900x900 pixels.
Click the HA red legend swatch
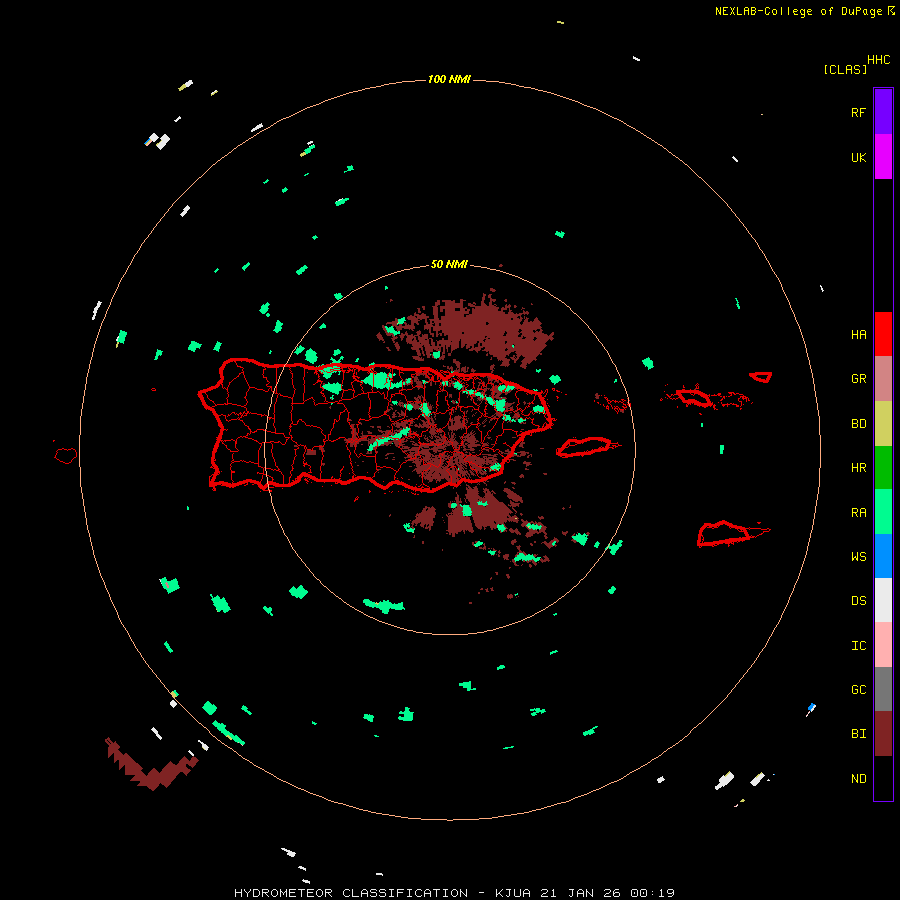pyautogui.click(x=883, y=334)
